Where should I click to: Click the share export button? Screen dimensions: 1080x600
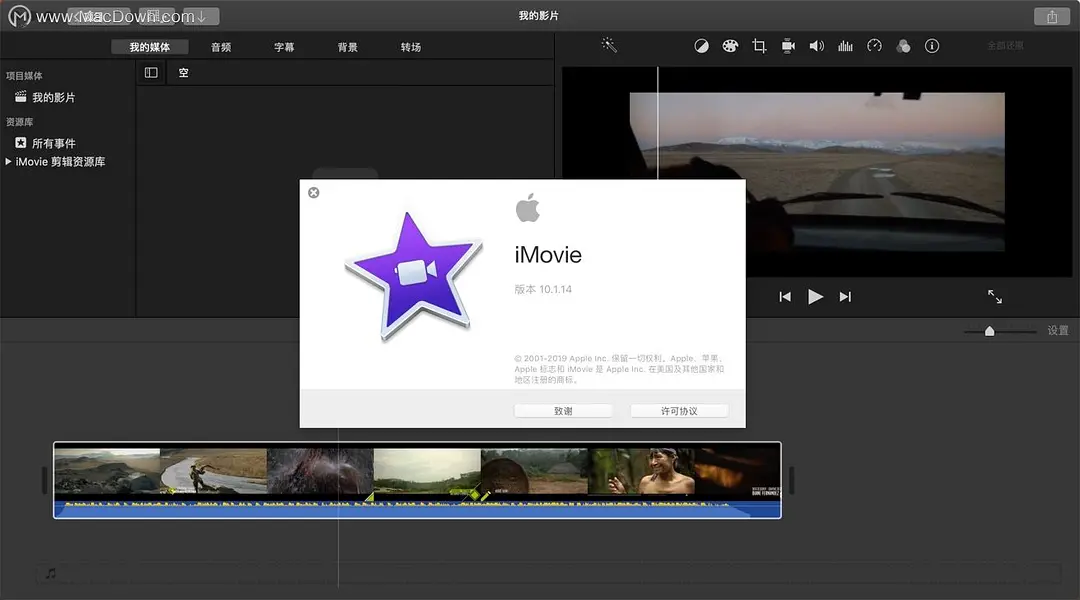pyautogui.click(x=1052, y=17)
